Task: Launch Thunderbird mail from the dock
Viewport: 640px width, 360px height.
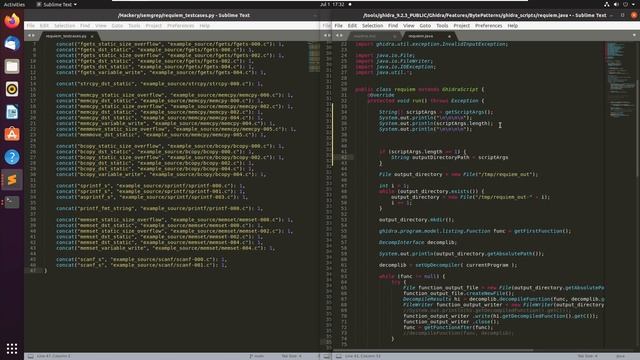Action: (x=12, y=43)
